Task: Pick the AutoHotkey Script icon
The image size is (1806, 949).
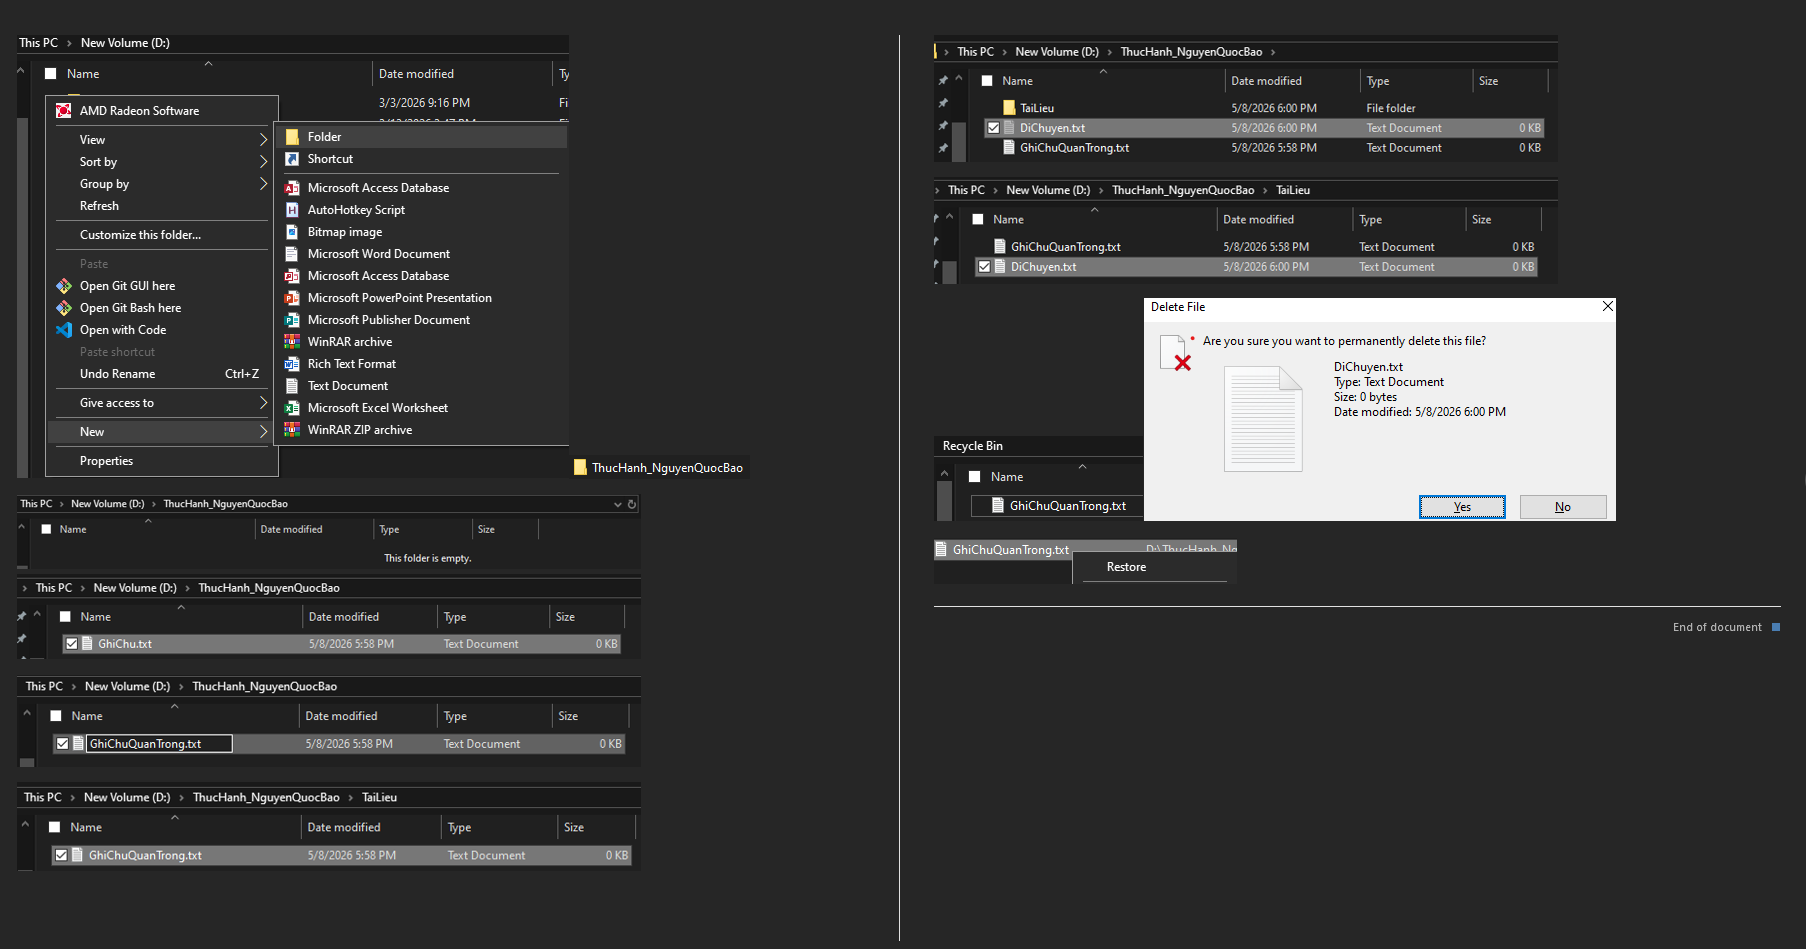Action: (292, 210)
